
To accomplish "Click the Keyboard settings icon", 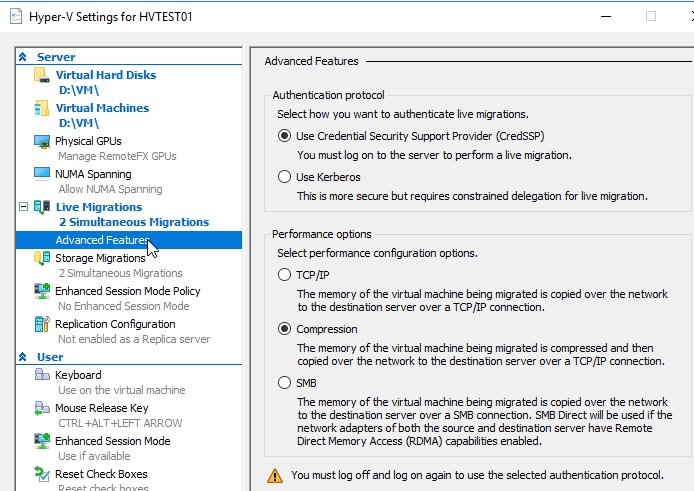I will tap(41, 375).
